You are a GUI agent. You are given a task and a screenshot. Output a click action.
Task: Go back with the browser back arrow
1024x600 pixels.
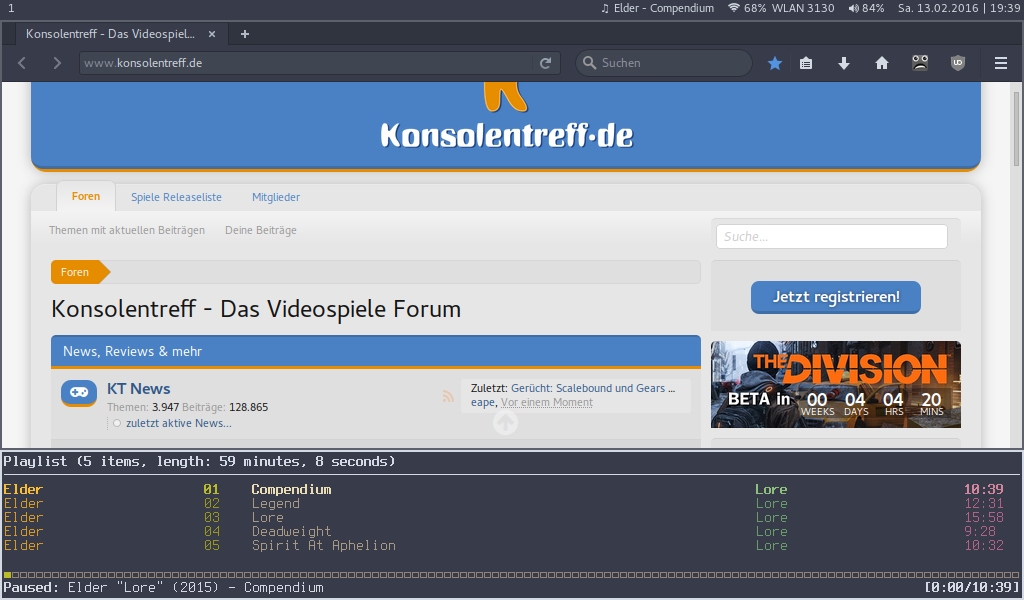coord(22,63)
